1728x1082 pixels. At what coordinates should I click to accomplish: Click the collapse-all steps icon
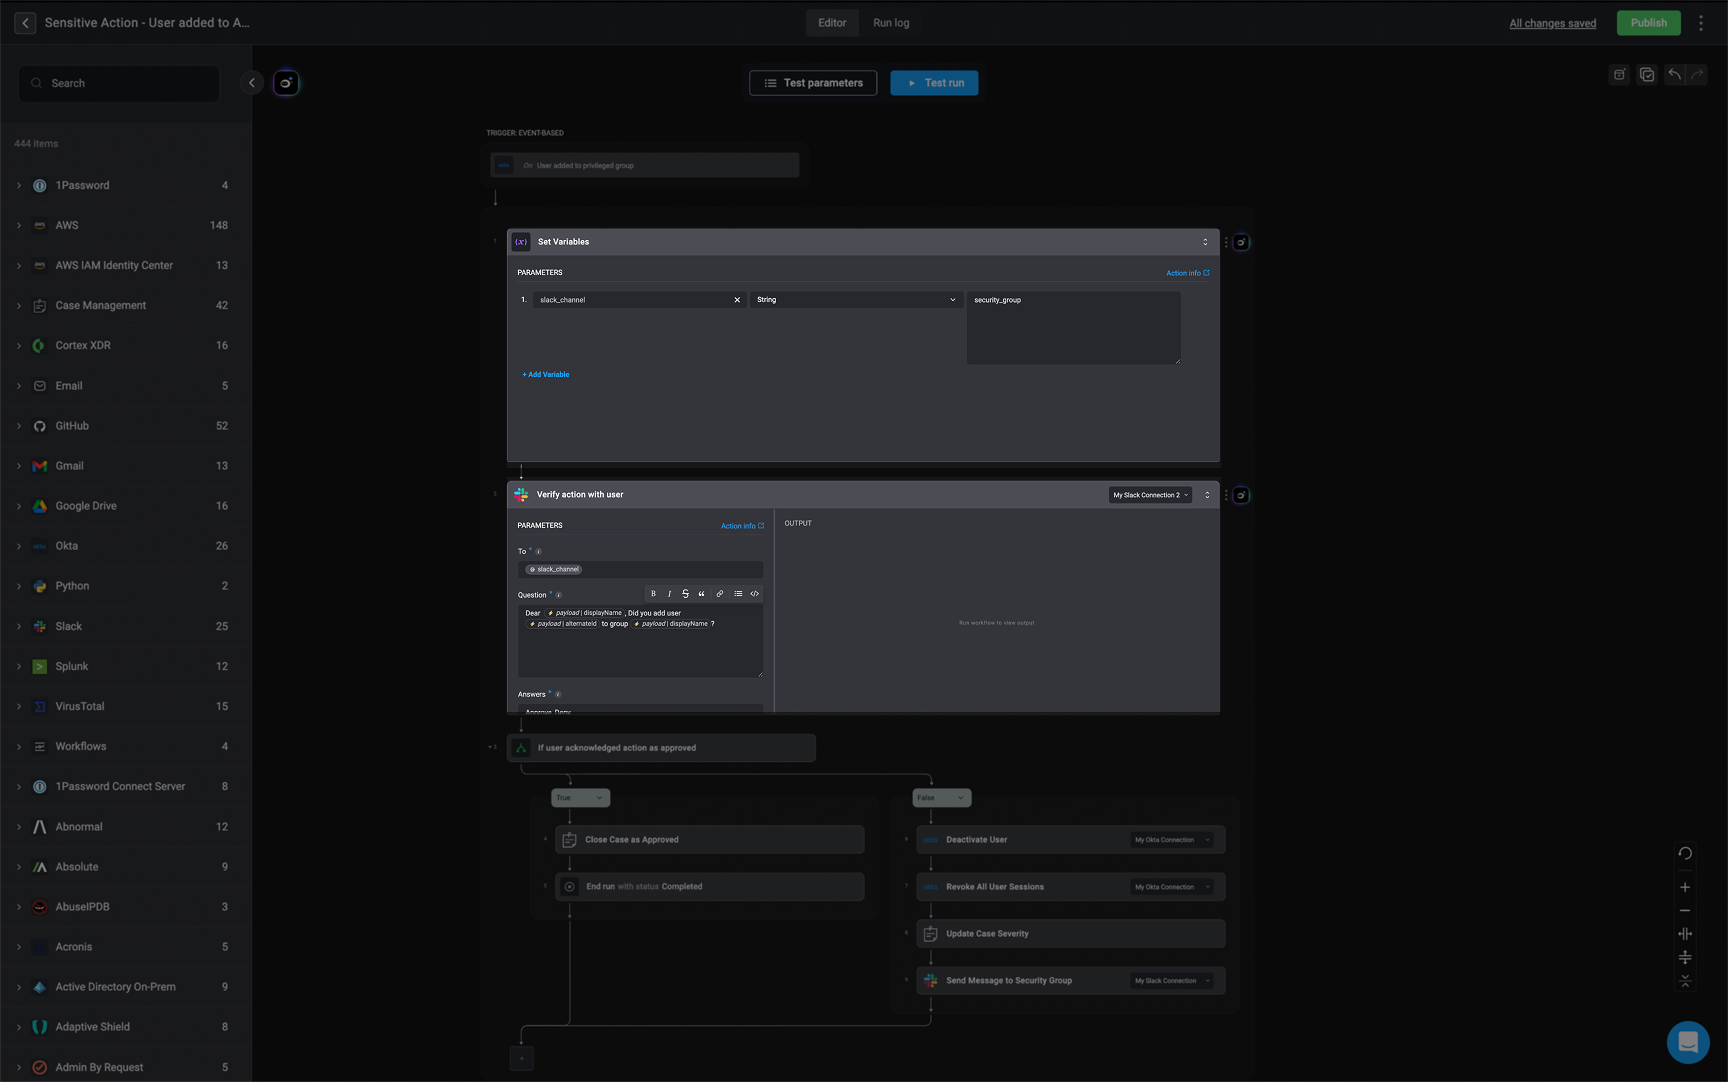pyautogui.click(x=1685, y=981)
